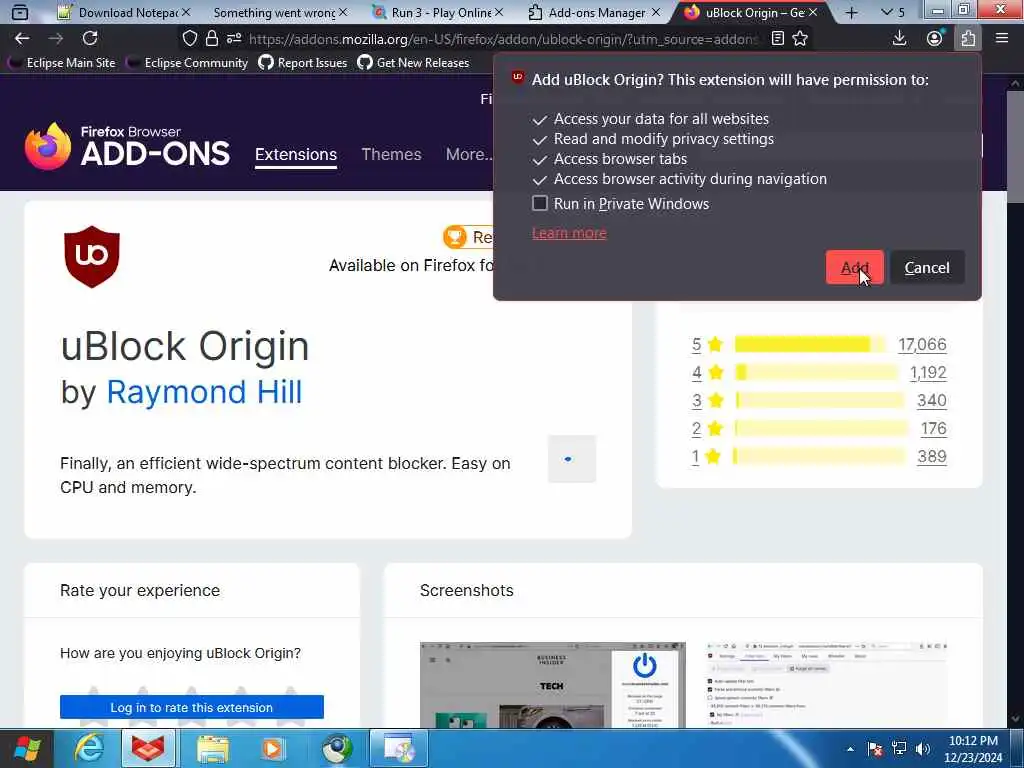The image size is (1024, 768).
Task: Close the Download Notepad tab
Action: point(185,12)
